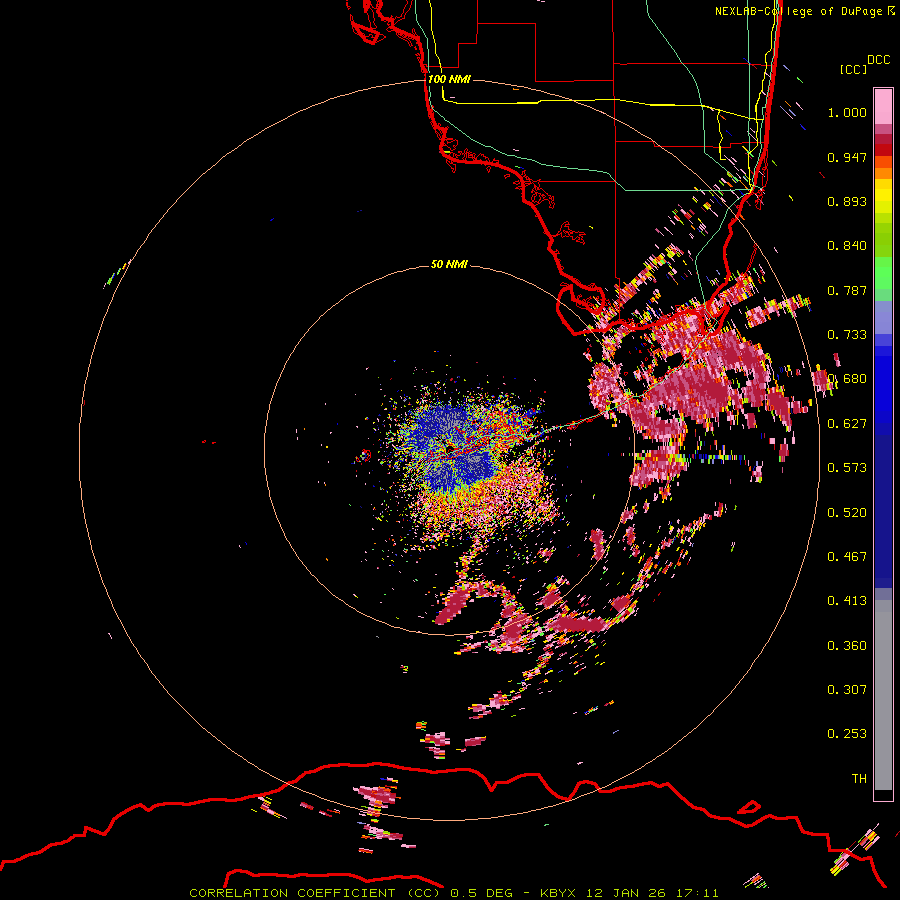Image resolution: width=900 pixels, height=900 pixels.
Task: Select the 0.947 scale value
Action: pos(847,157)
